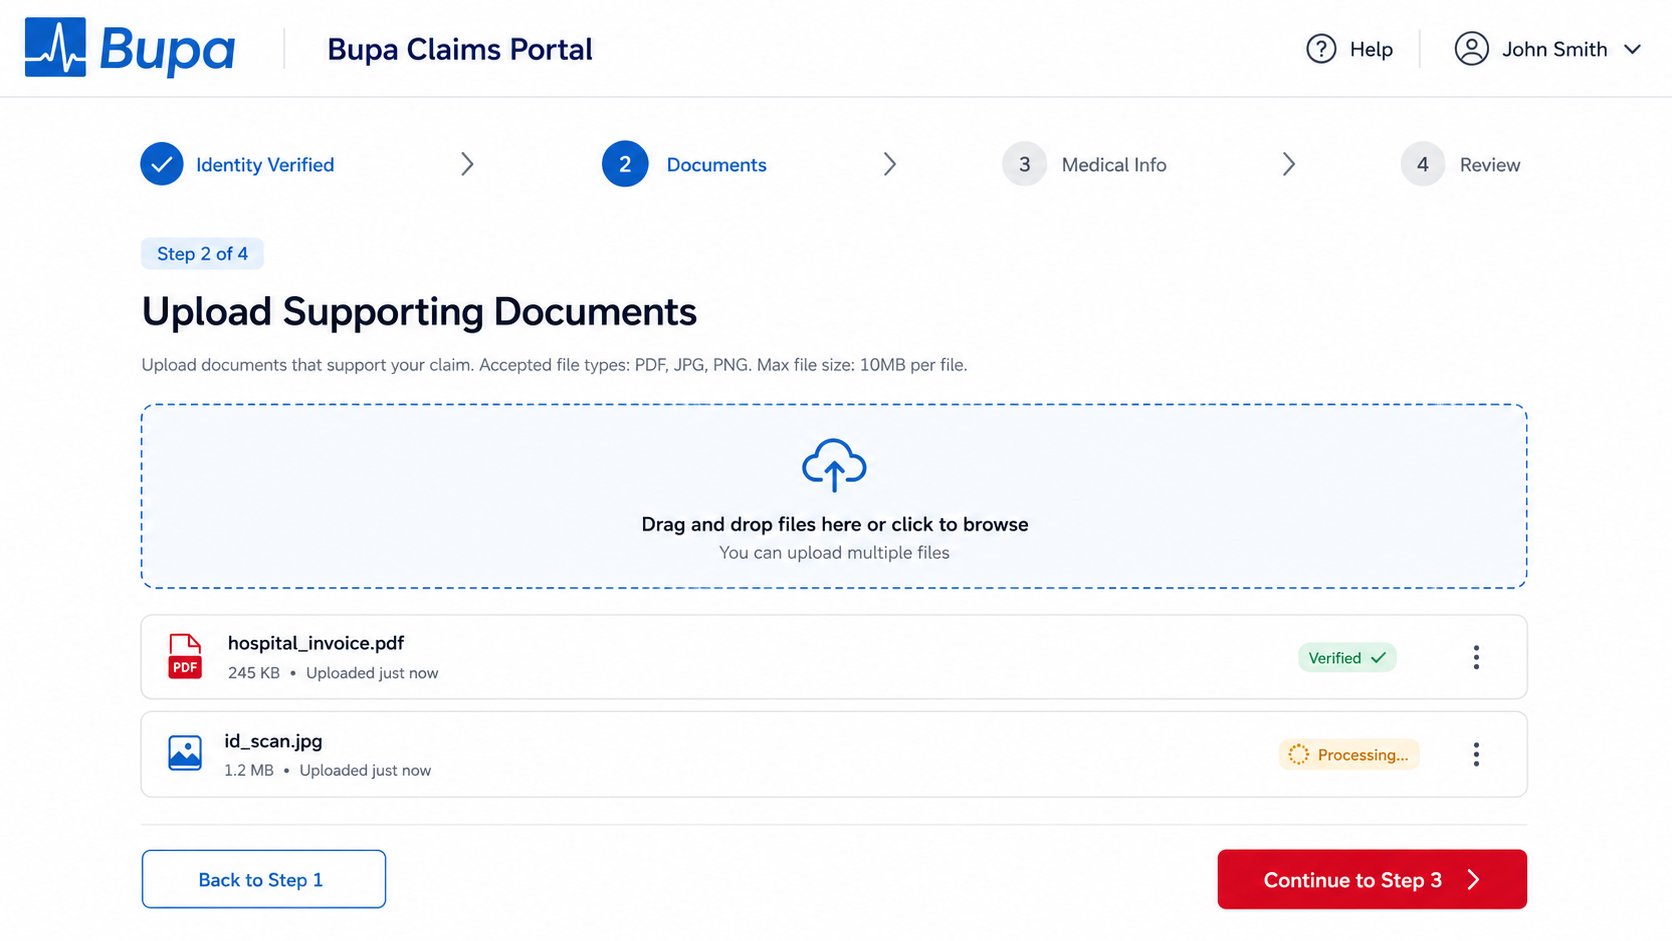Click the Identity Verified checkmark circle
The height and width of the screenshot is (941, 1672).
click(x=162, y=164)
